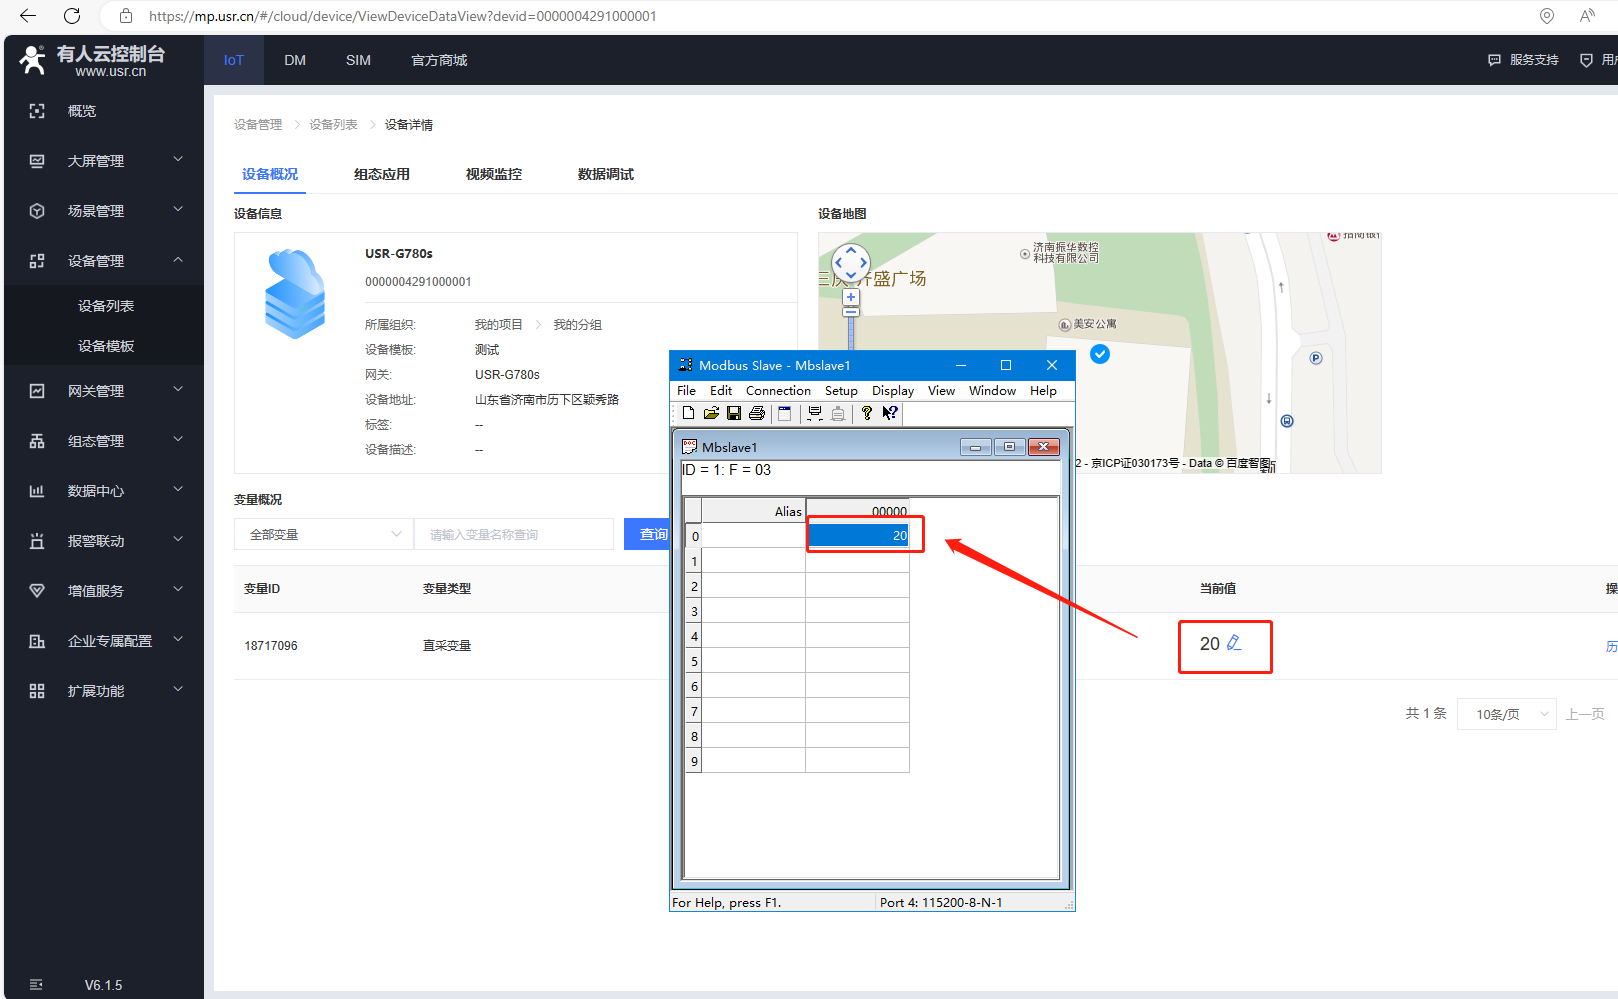Click the Open file icon in Modbus Slave
Viewport: 1618px width, 999px height.
pyautogui.click(x=711, y=413)
